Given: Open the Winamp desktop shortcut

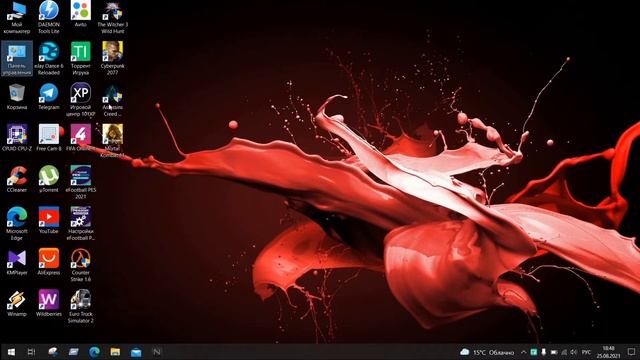Looking at the screenshot, I should 17,304.
